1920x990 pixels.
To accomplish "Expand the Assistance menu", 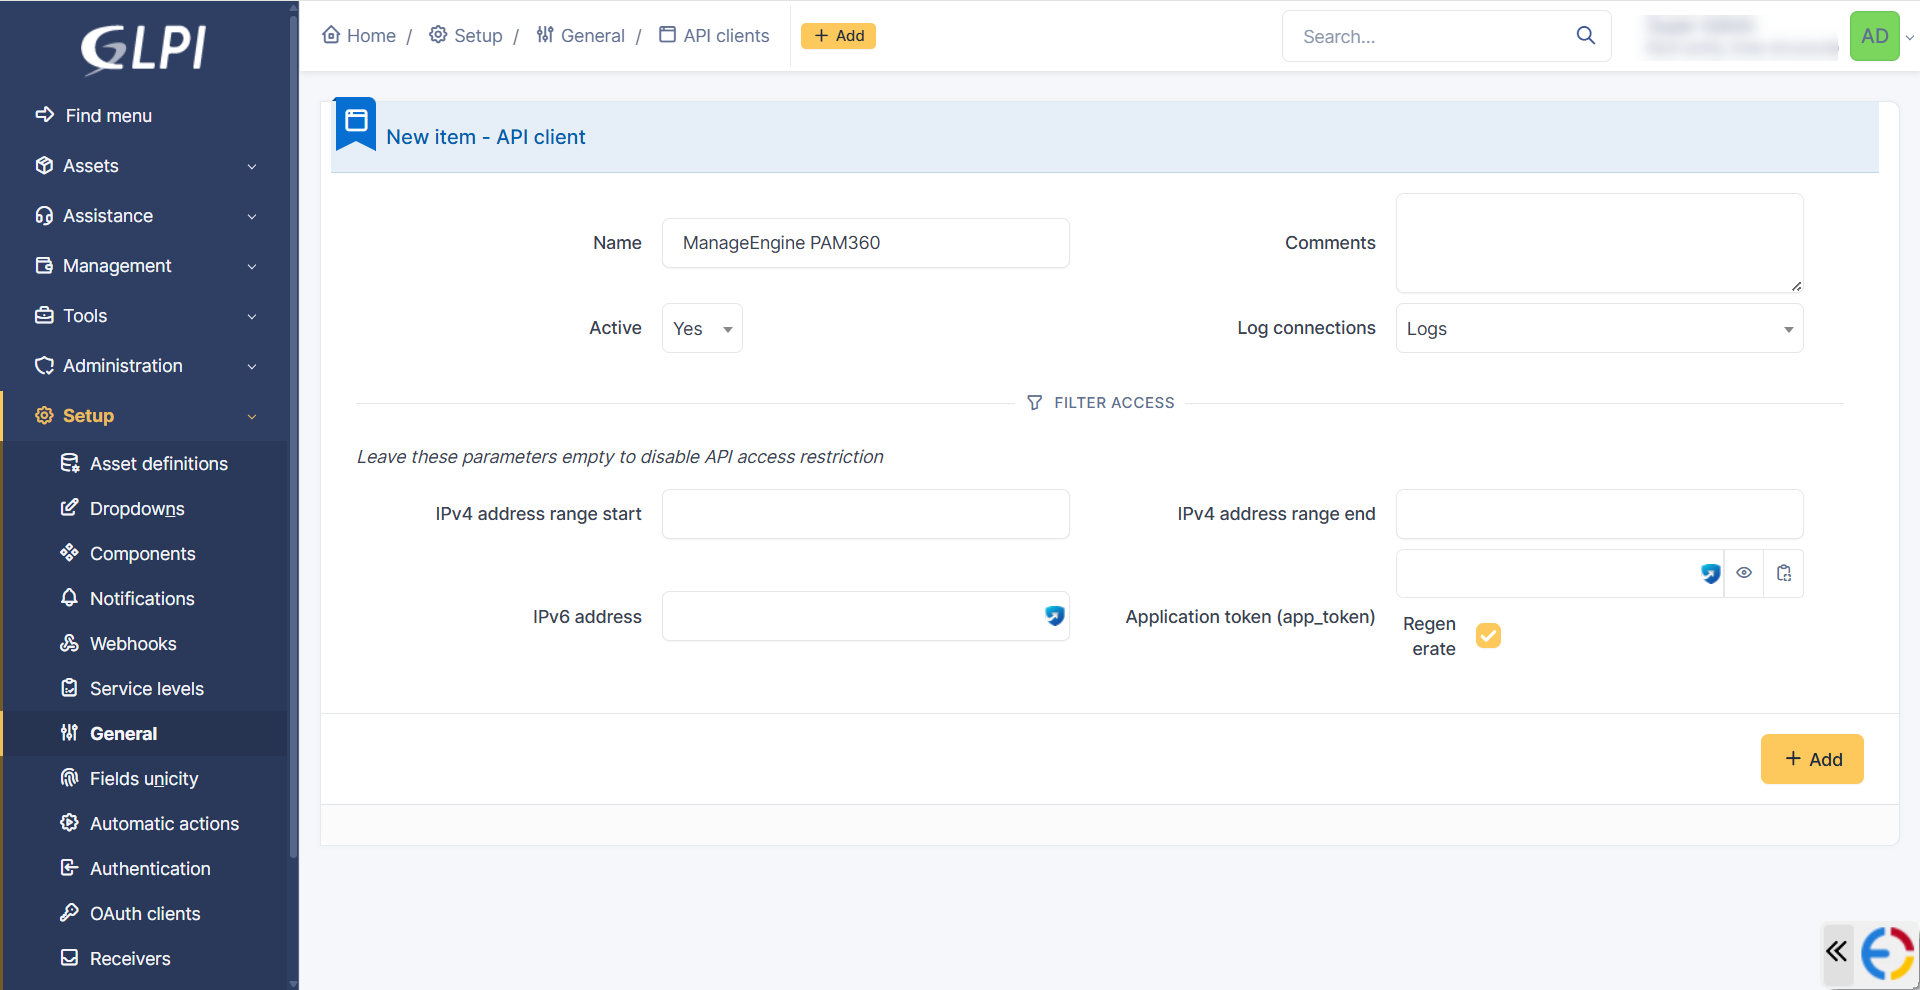I will coord(145,215).
